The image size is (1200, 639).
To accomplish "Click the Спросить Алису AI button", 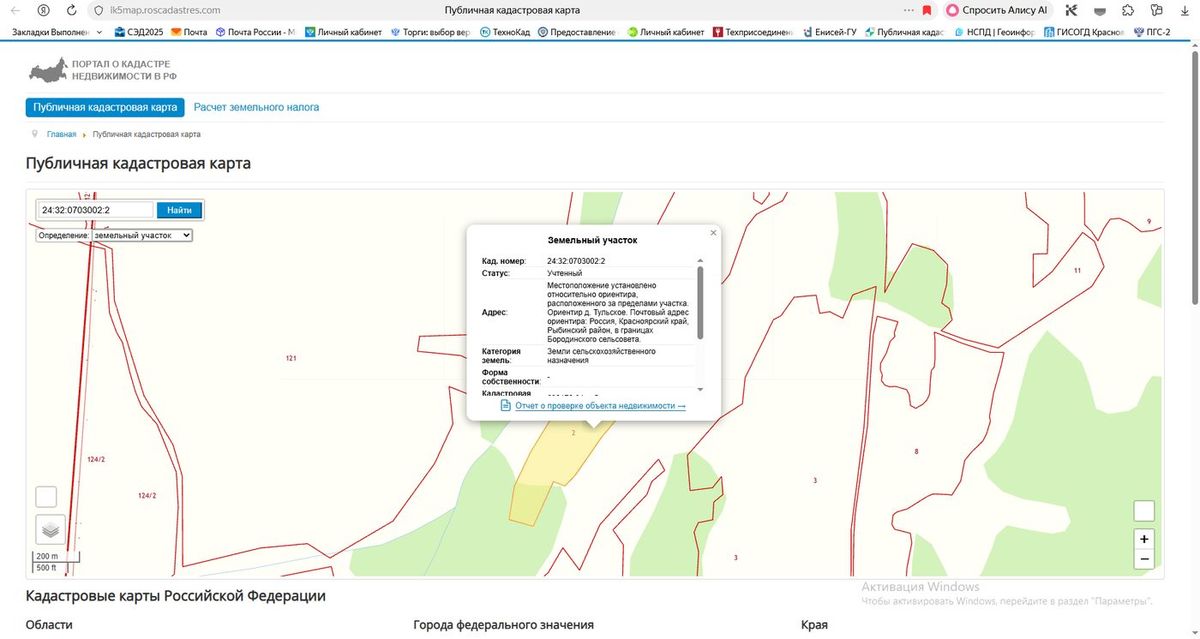I will [997, 10].
